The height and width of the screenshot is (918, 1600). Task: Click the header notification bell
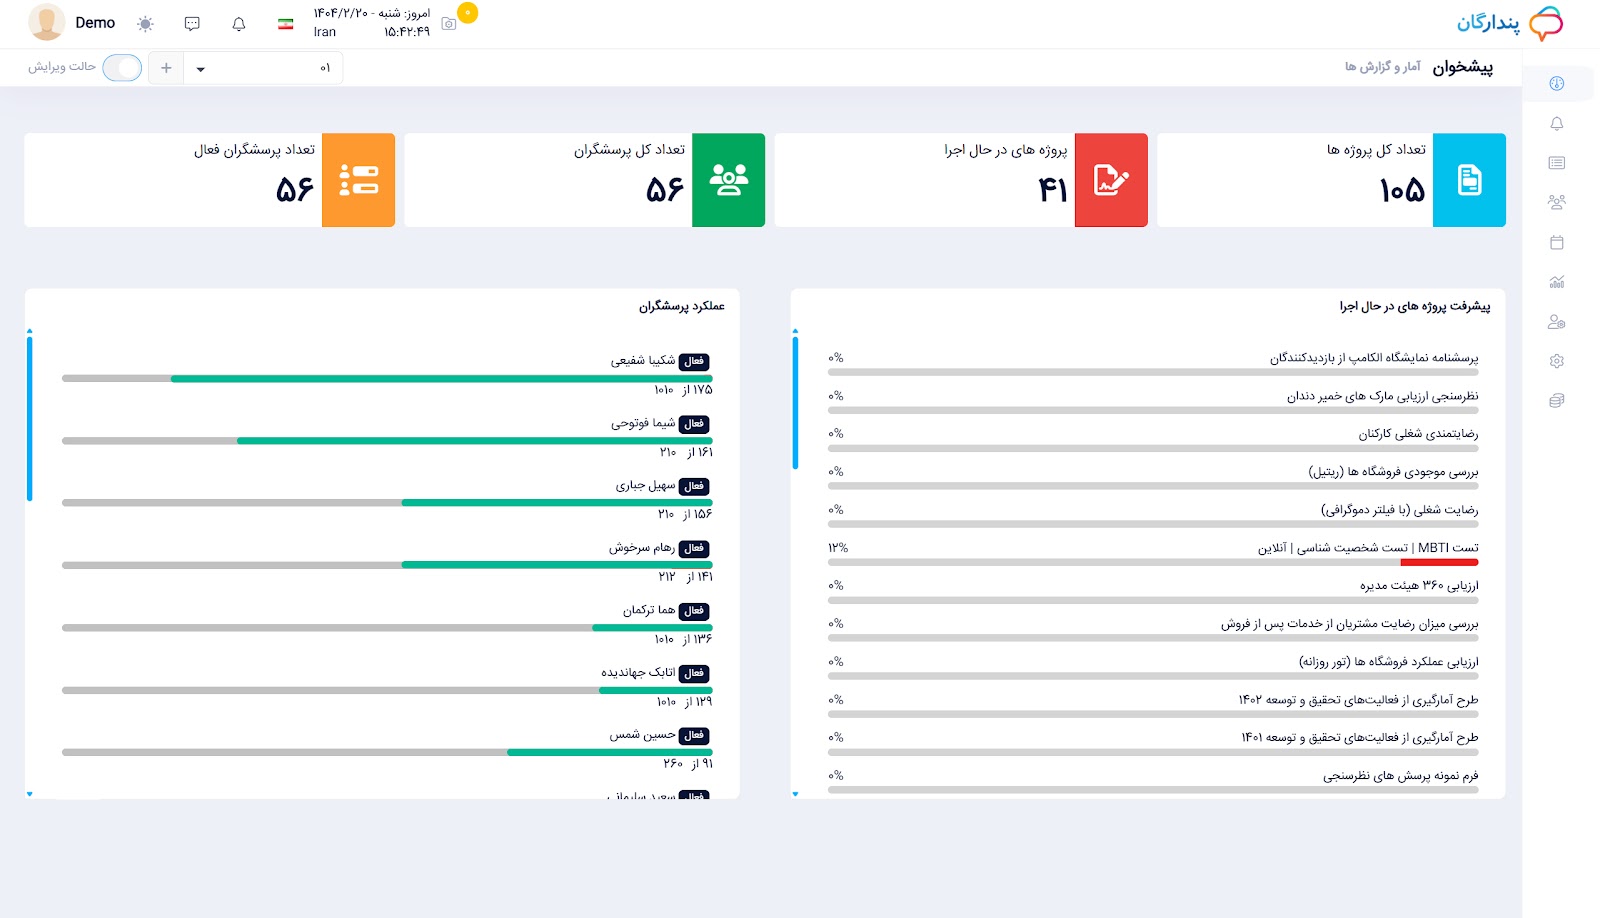238,24
